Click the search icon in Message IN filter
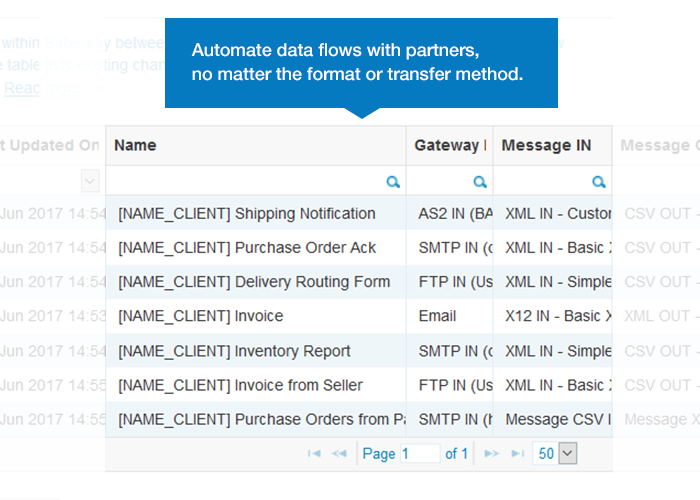The height and width of the screenshot is (500, 700). (x=598, y=182)
